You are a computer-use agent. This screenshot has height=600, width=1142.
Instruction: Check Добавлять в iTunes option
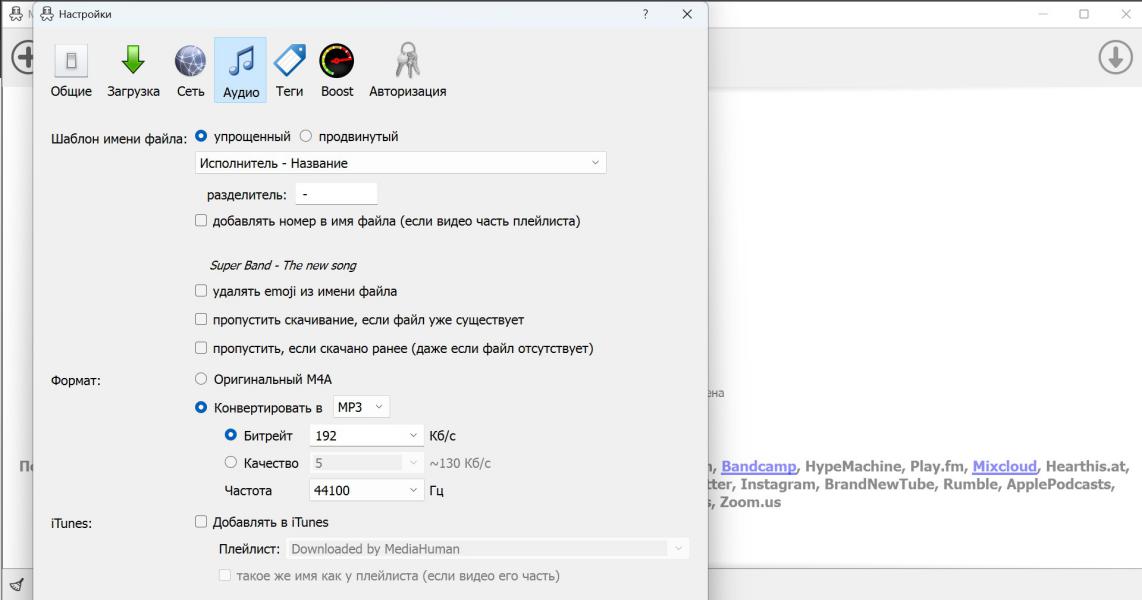[201, 522]
